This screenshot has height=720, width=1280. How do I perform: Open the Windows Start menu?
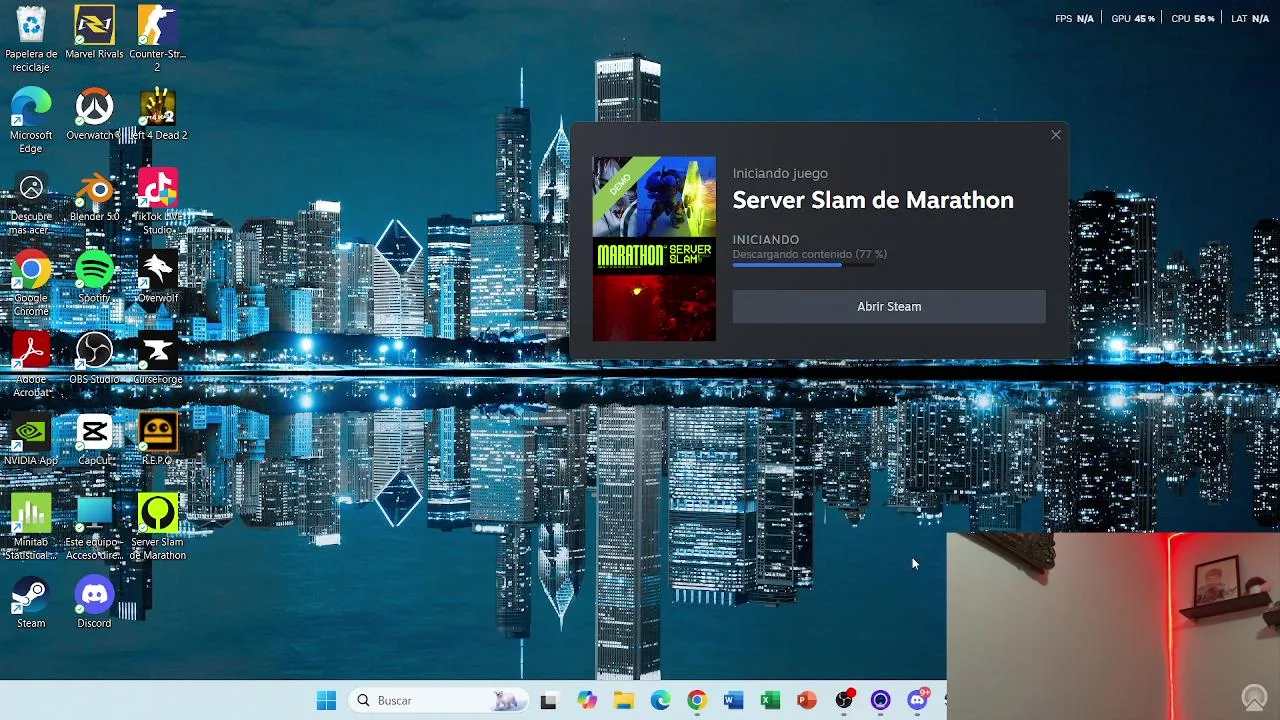tap(327, 701)
